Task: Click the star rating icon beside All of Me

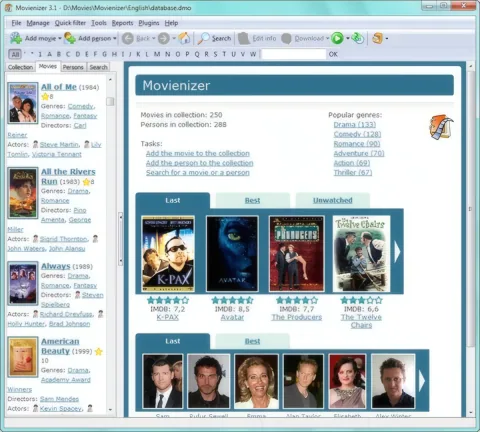Action: [x=45, y=97]
